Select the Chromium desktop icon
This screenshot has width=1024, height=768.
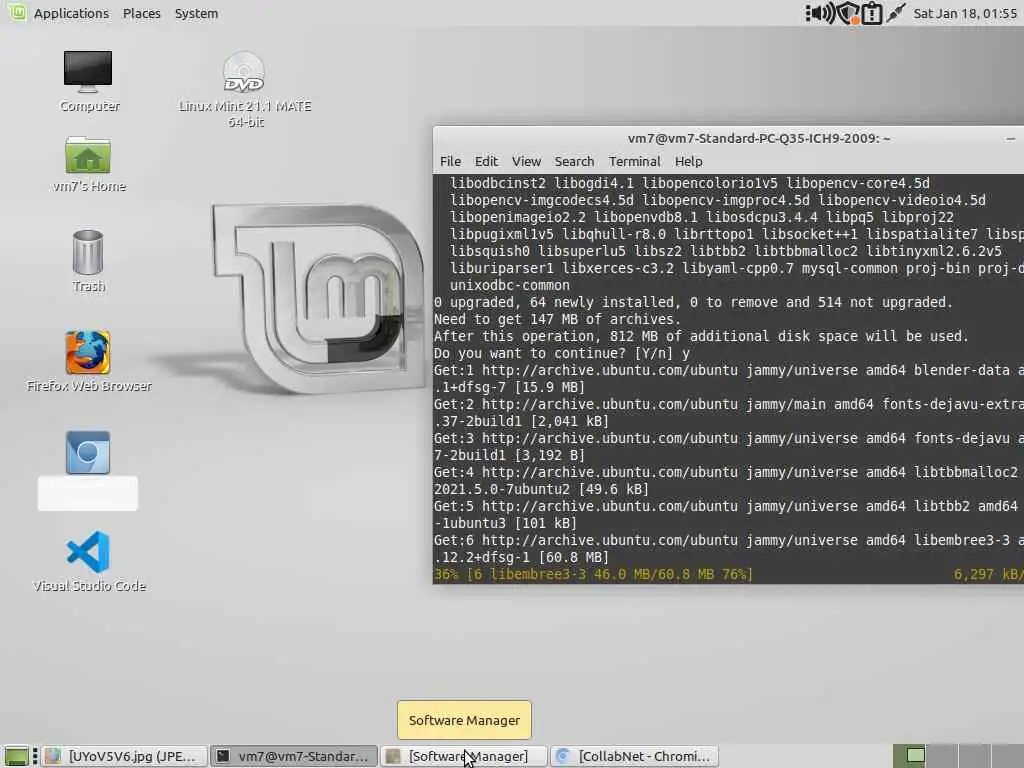coord(88,470)
